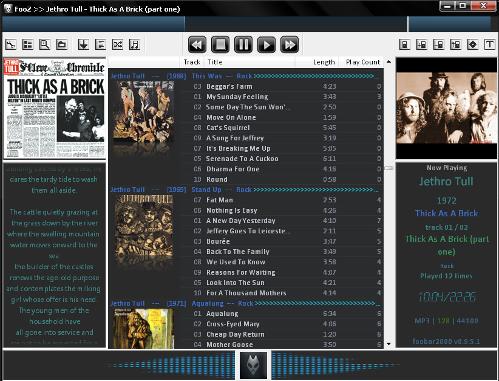Viewport: 499px width, 381px height.
Task: Click the Foo2 title bar app icon
Action: (8, 9)
